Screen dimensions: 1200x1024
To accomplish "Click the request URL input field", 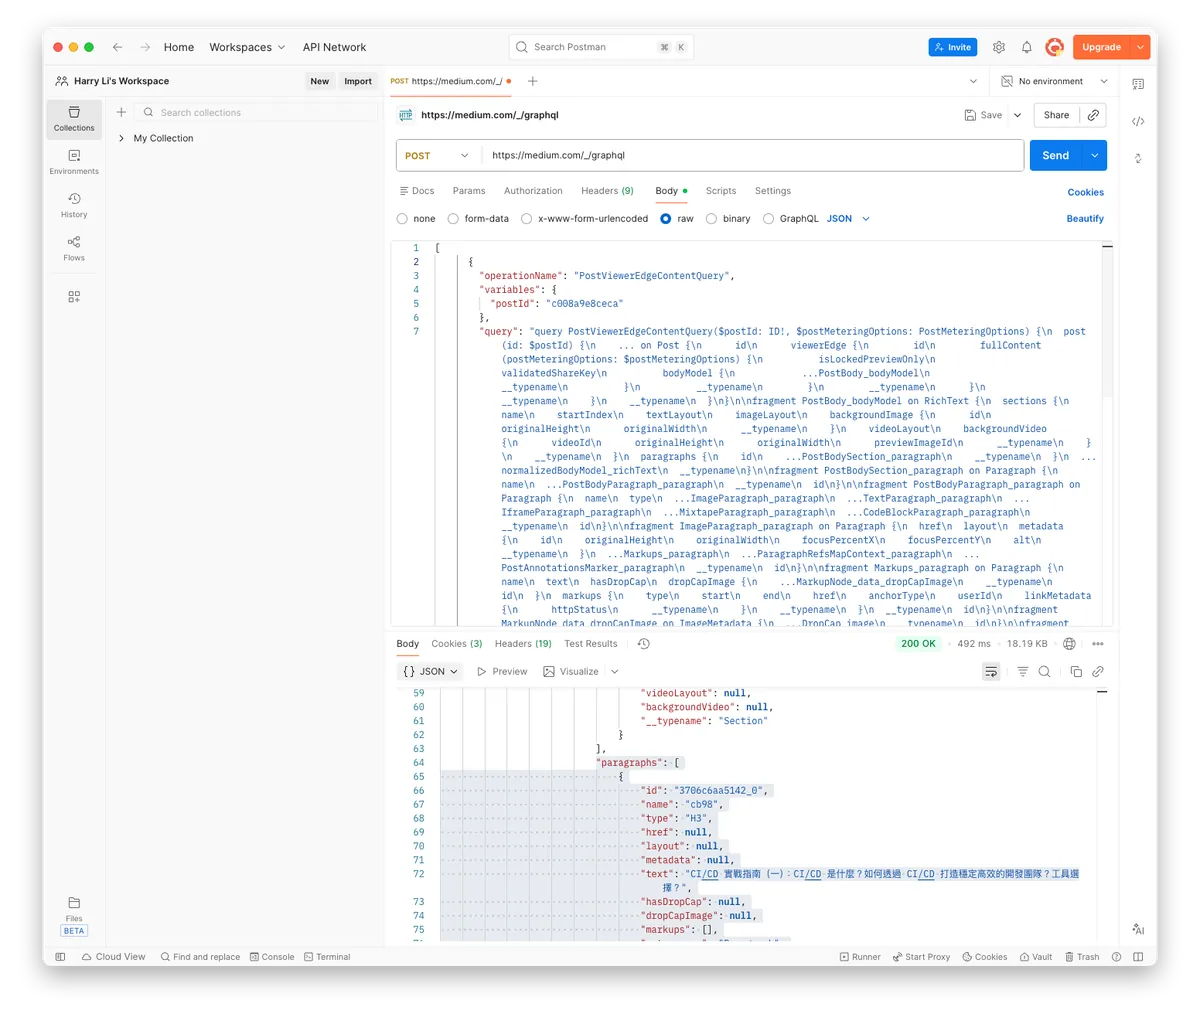I will 750,156.
